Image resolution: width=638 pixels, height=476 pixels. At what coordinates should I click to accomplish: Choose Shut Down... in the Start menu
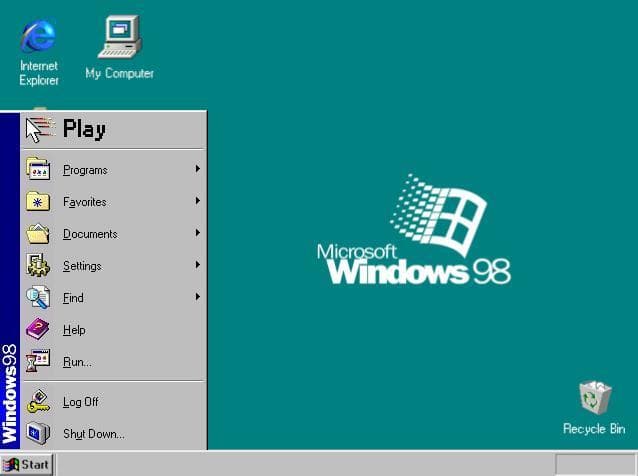[114, 434]
